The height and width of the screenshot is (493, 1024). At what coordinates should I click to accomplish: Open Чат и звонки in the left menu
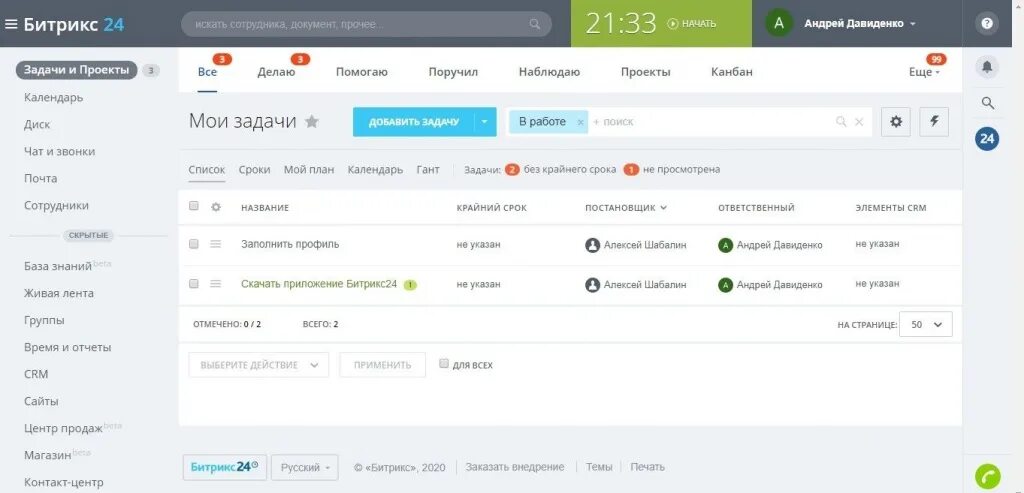tap(59, 151)
